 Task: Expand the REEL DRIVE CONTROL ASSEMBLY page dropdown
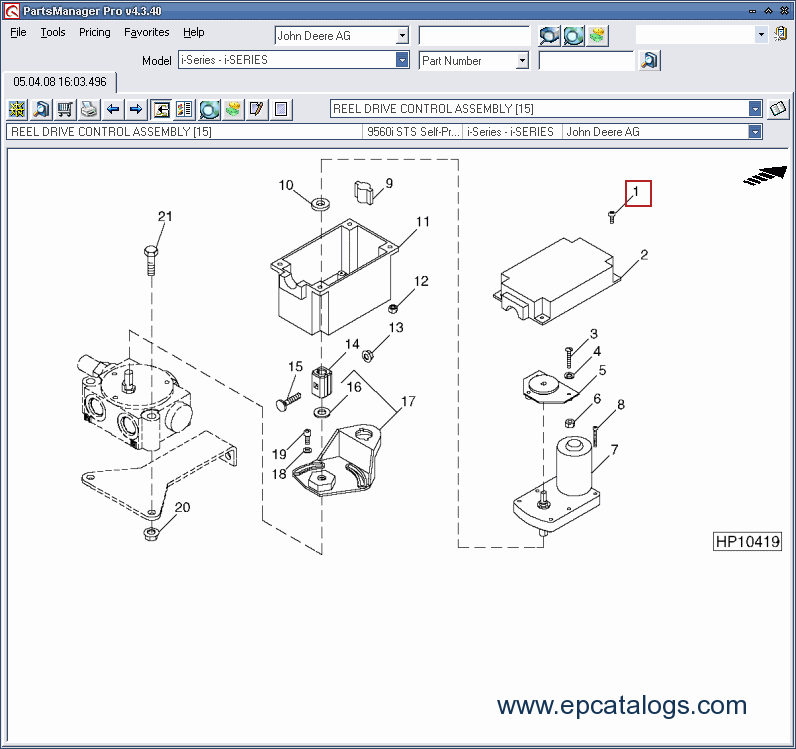755,109
